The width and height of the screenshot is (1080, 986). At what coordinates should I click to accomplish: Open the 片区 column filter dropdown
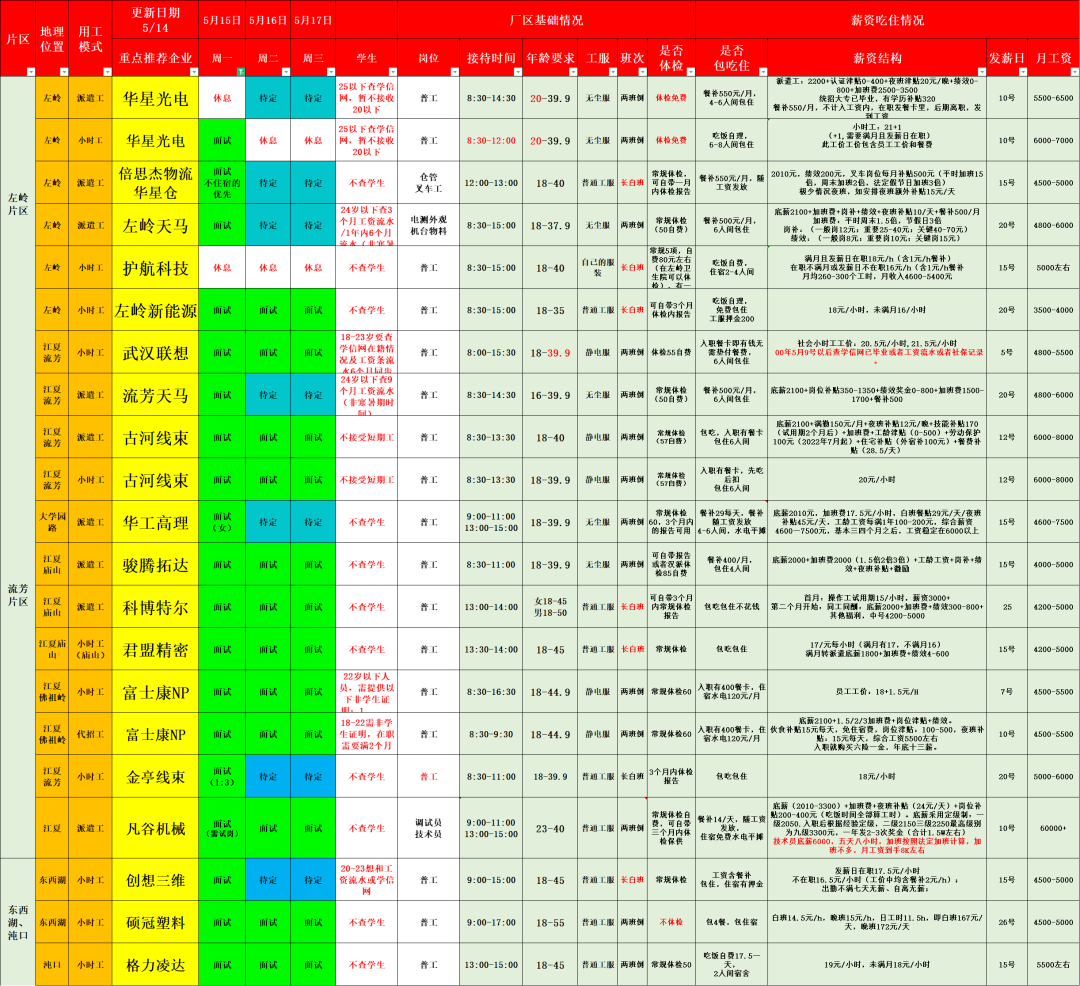(30, 72)
